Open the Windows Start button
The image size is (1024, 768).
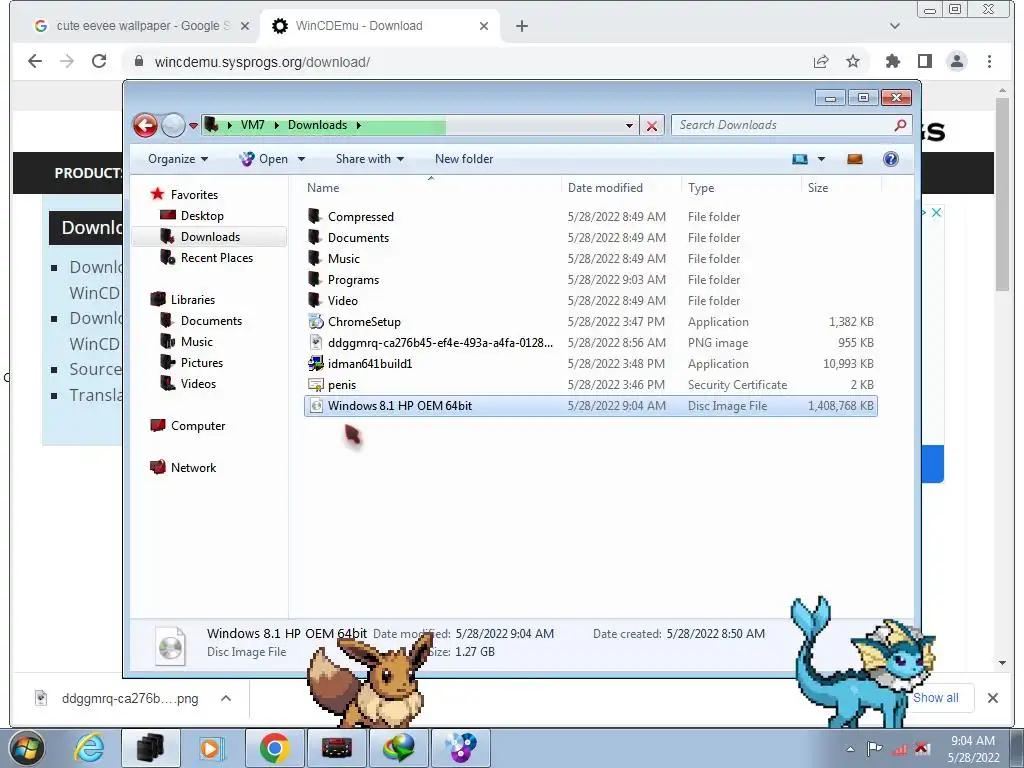coord(26,748)
